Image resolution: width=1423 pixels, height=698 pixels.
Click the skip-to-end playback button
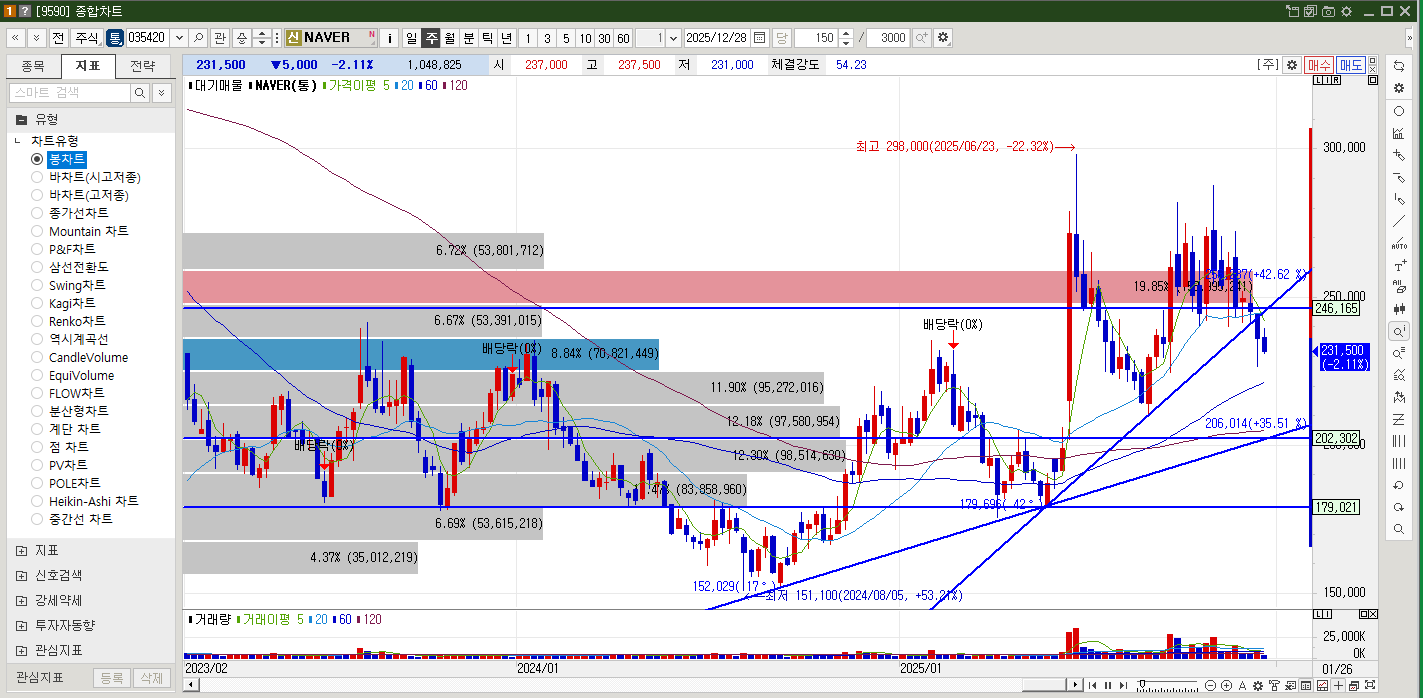1123,685
